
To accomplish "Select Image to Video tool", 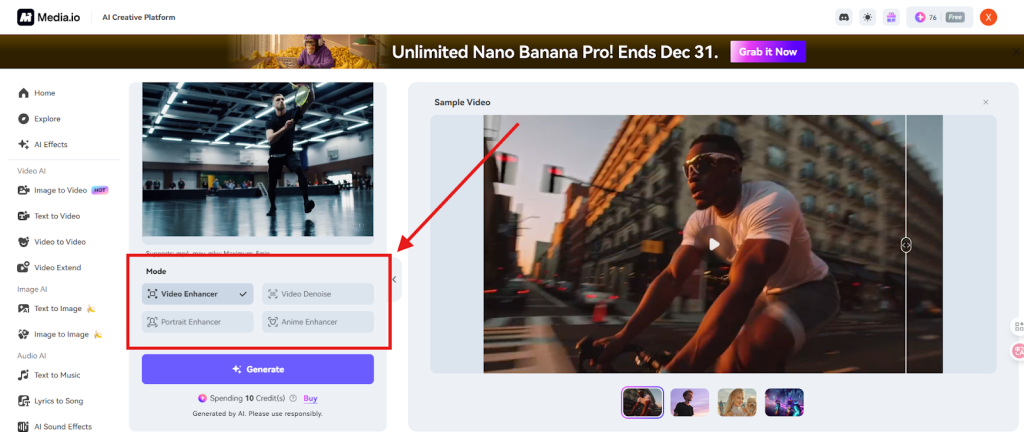I will pos(60,190).
